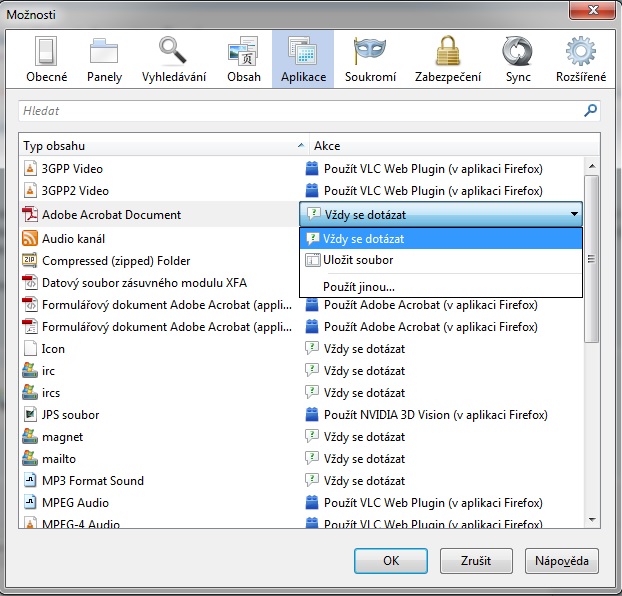Click the XFA data file icon
The height and width of the screenshot is (596, 622).
pyautogui.click(x=30, y=283)
